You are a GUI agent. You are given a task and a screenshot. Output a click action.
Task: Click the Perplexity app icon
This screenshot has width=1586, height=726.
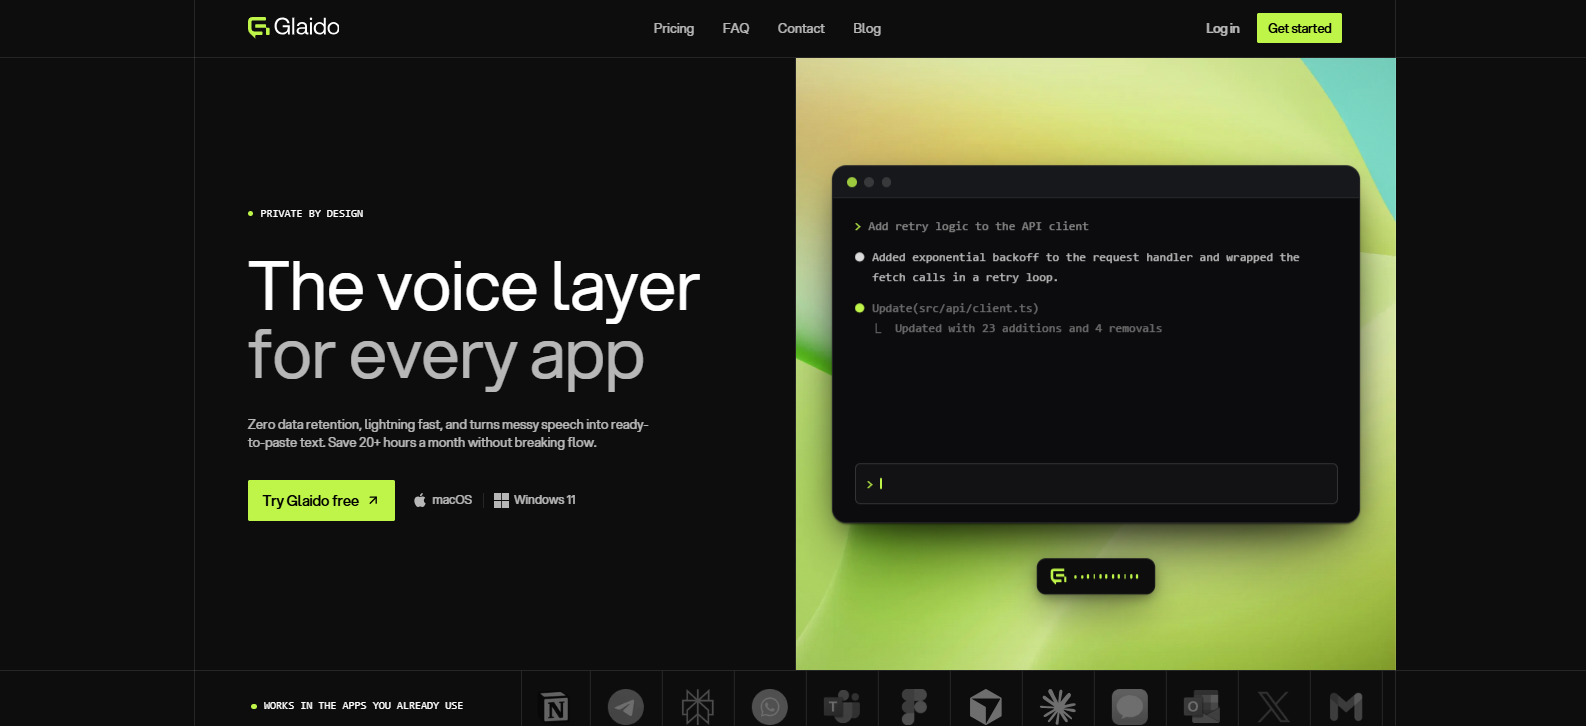(698, 707)
